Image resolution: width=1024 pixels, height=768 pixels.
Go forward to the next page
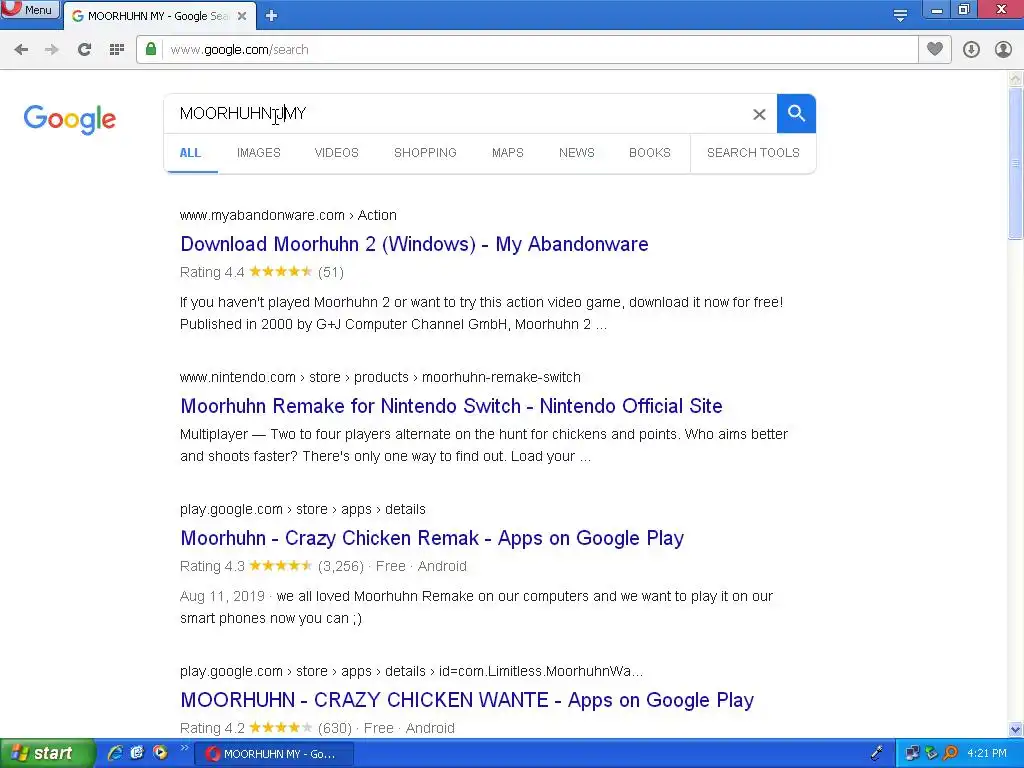click(x=52, y=50)
